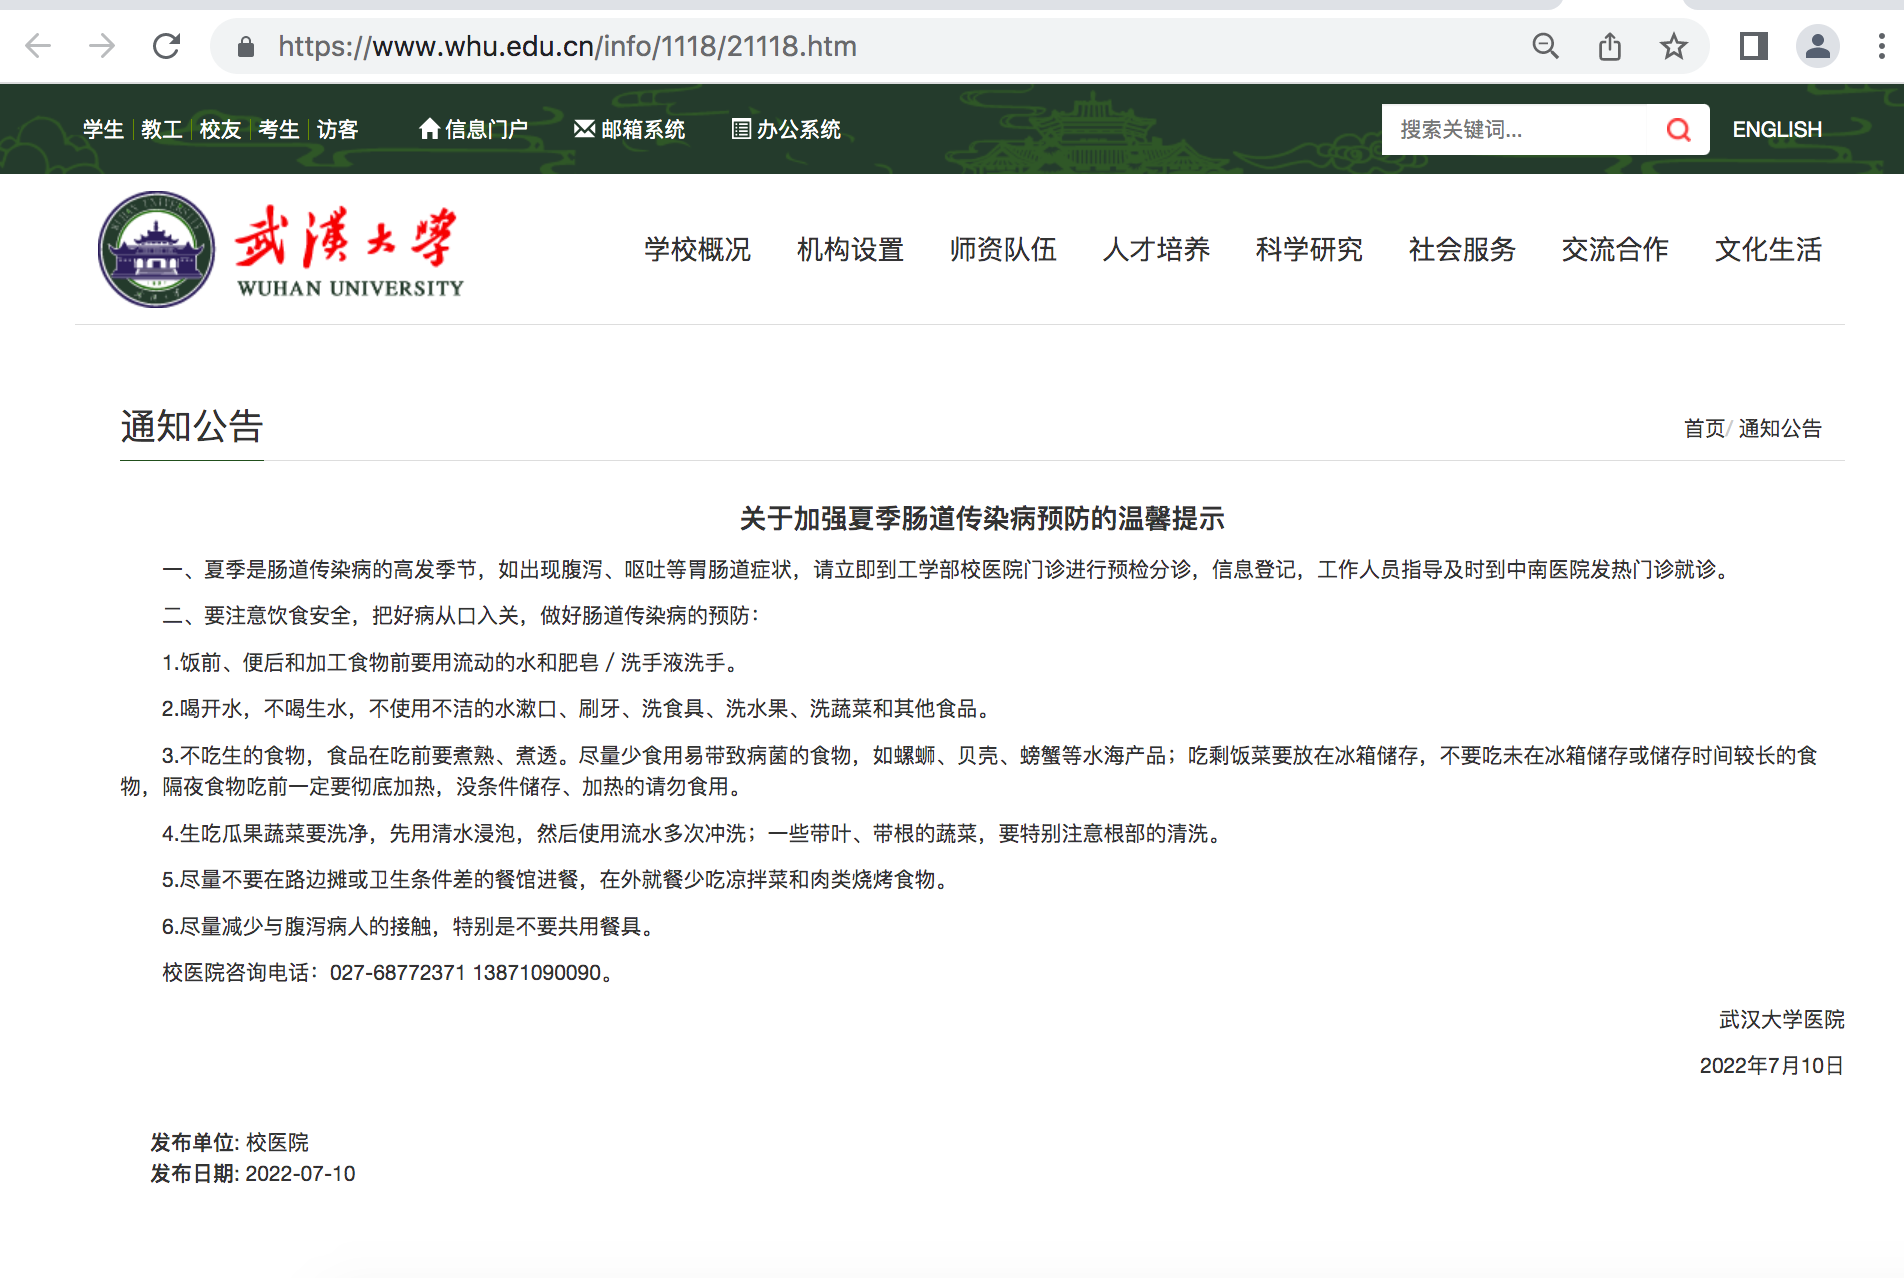Open 科学研究 menu
Screen dimensions: 1904x1278
pos(1309,249)
